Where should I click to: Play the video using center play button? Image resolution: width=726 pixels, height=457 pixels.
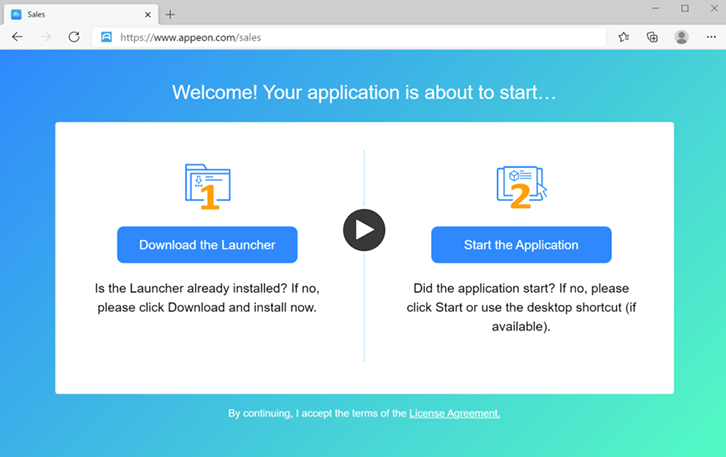(x=364, y=230)
